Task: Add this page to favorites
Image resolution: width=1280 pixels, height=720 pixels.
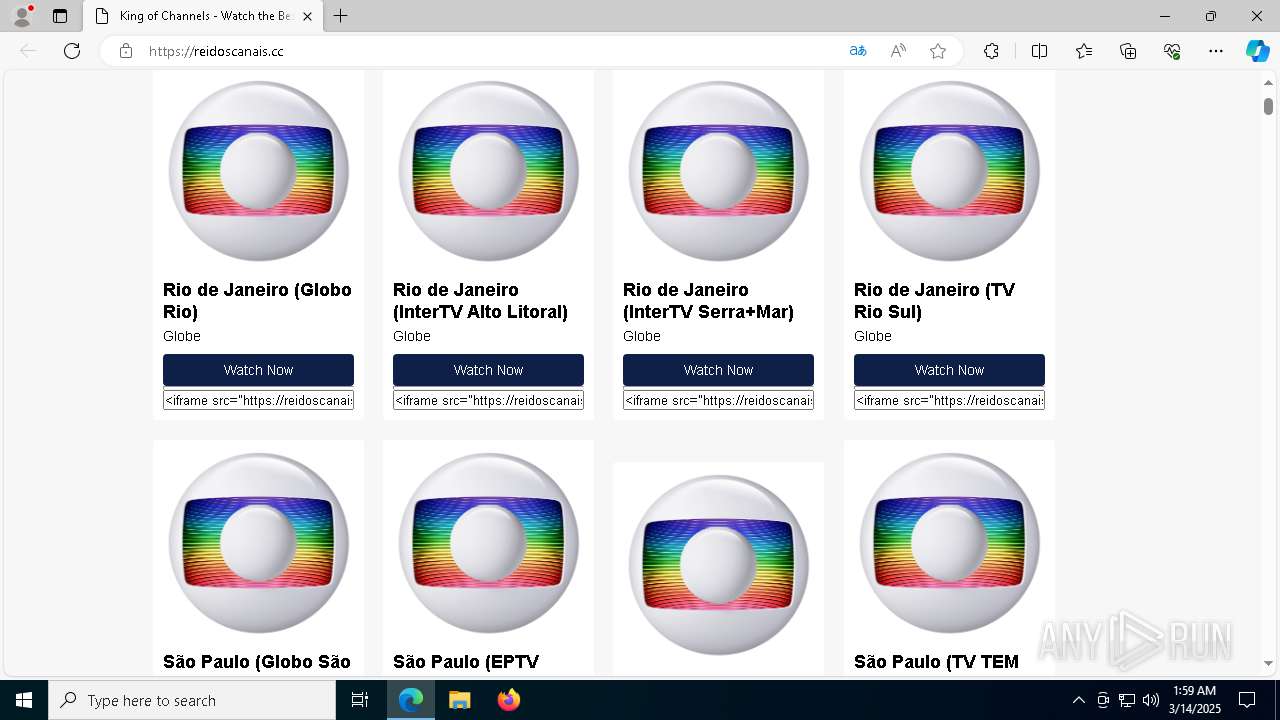Action: coord(938,51)
